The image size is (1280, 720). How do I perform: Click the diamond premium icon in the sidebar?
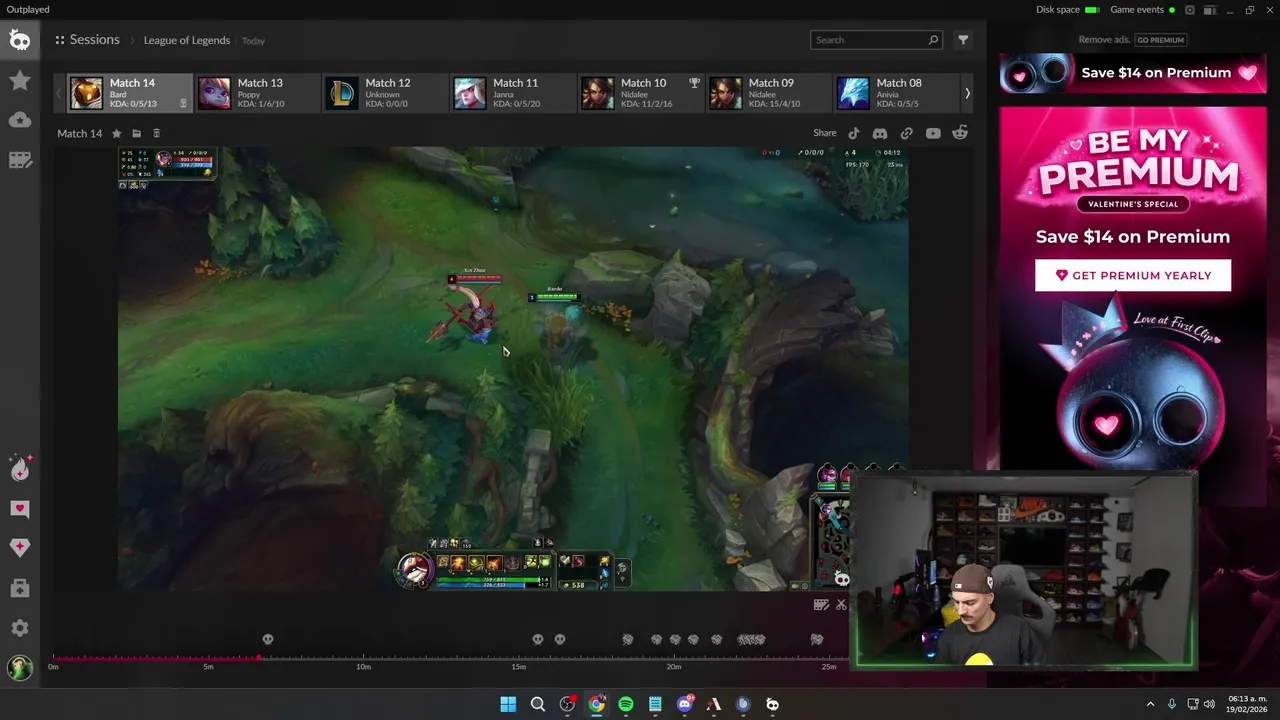point(20,547)
